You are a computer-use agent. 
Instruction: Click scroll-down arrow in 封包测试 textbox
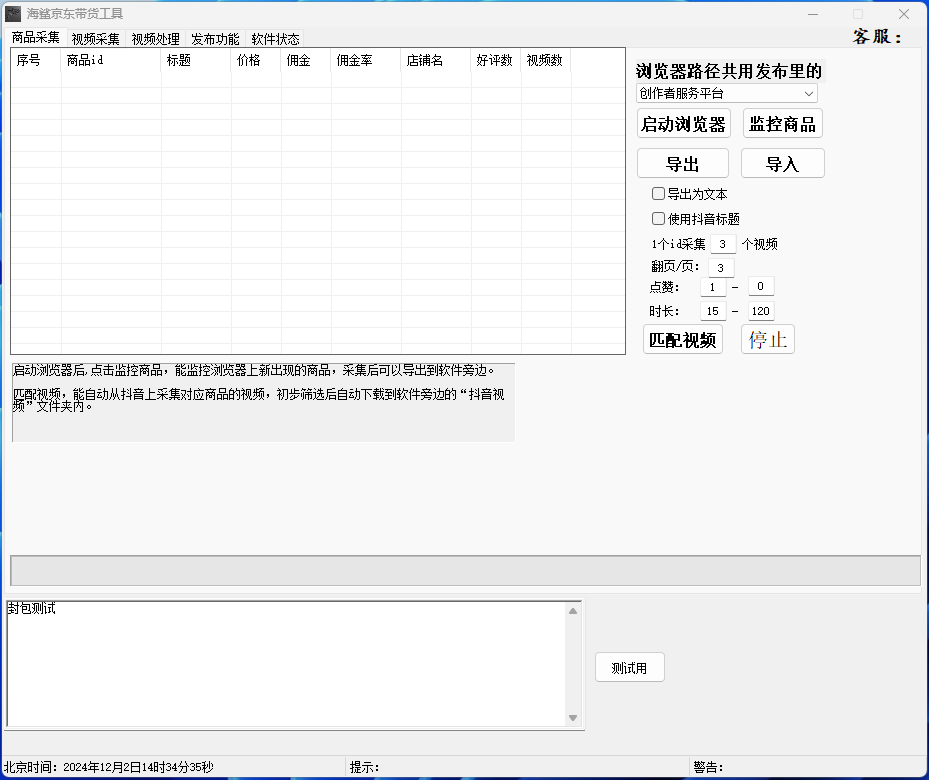point(573,717)
